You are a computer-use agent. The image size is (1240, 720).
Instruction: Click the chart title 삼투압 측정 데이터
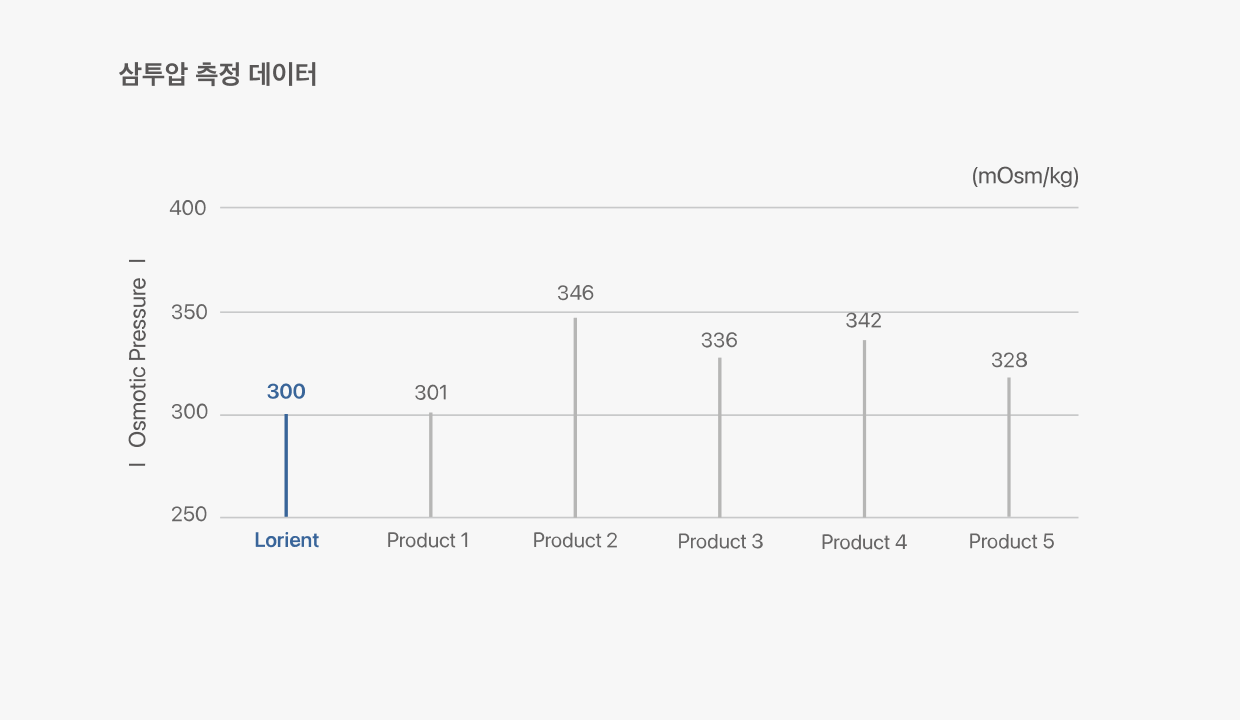(217, 75)
